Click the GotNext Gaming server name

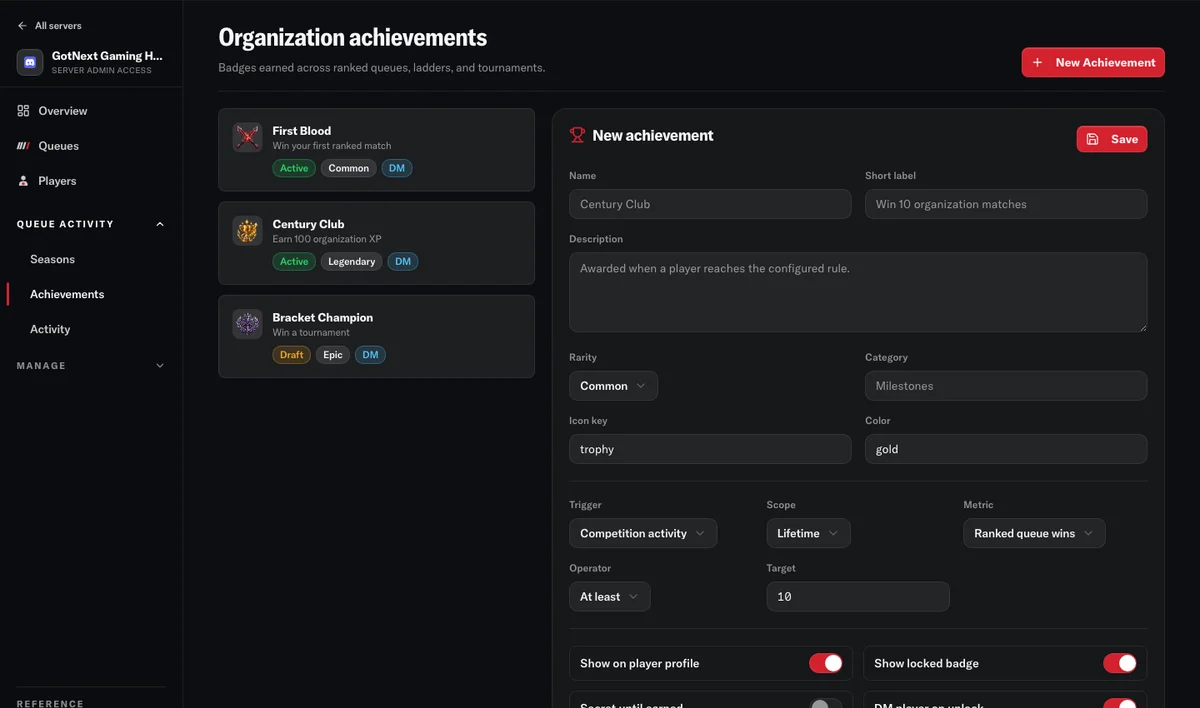(x=107, y=56)
